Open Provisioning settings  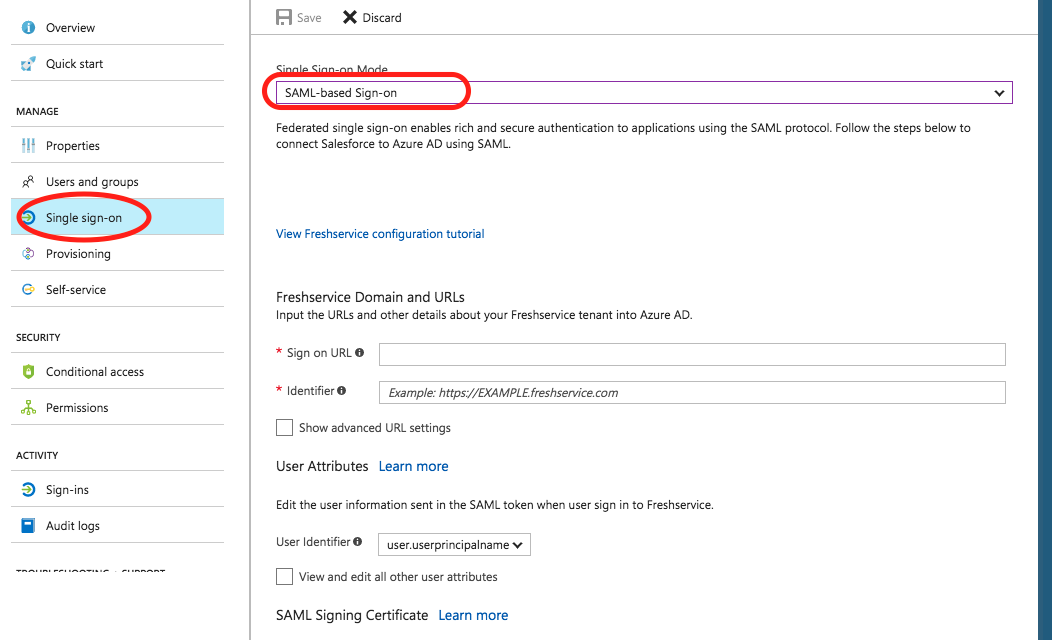pos(117,254)
